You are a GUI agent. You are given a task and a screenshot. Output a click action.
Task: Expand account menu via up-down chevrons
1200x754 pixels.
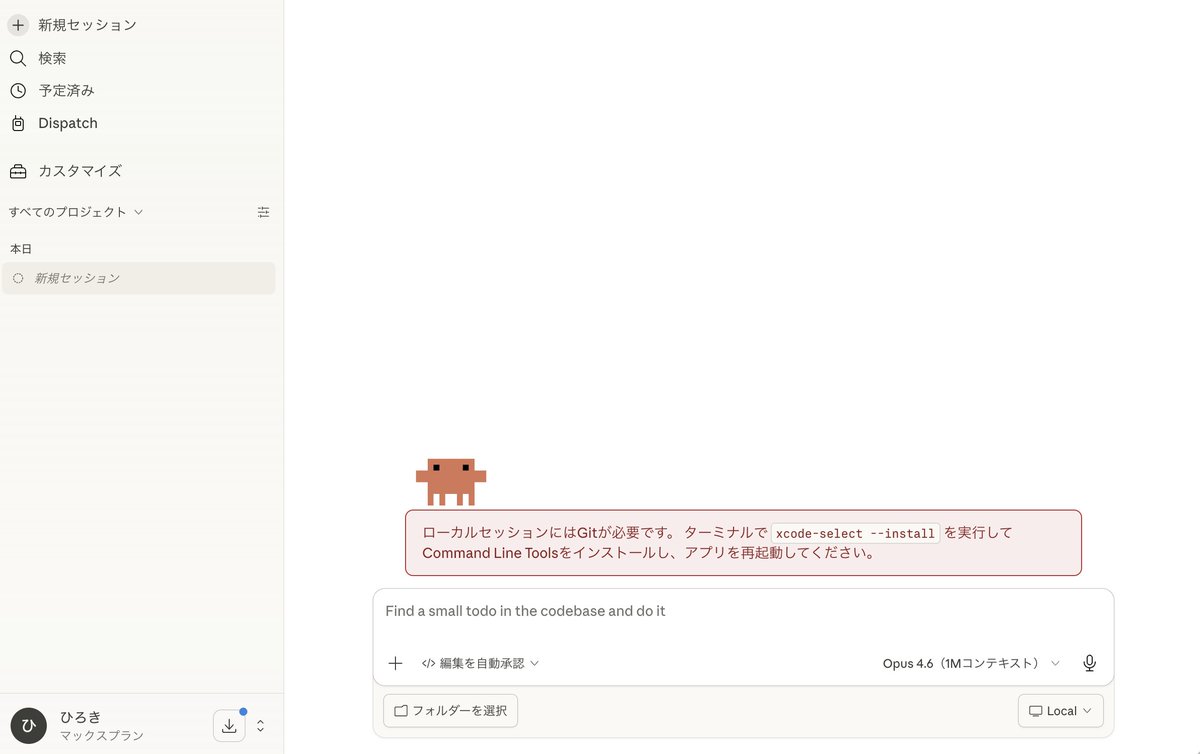tap(260, 726)
